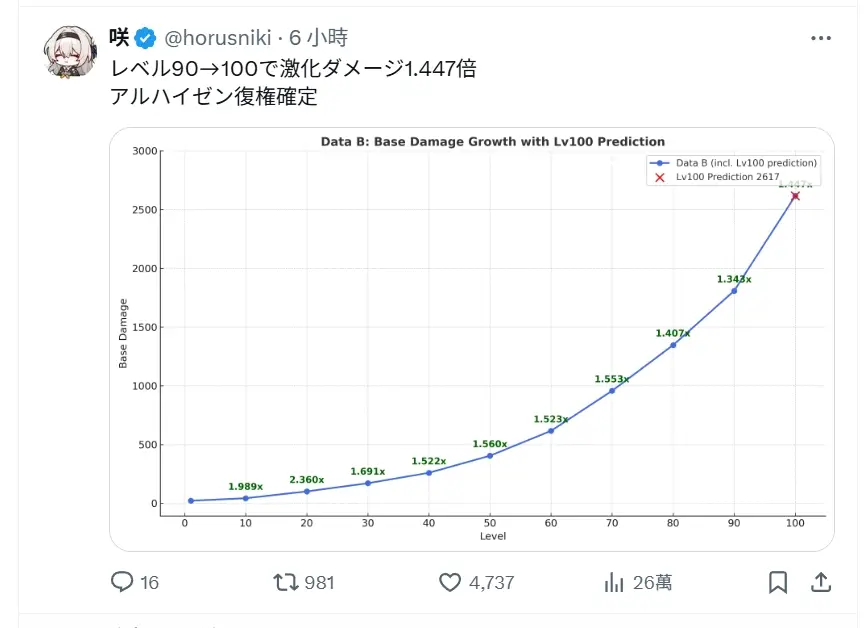
Task: Click the 2.360x label on the chart
Action: pos(307,480)
